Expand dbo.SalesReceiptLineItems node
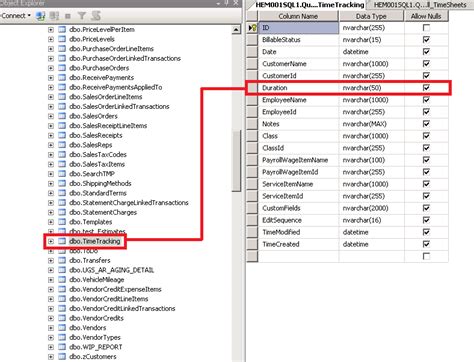 pos(51,126)
